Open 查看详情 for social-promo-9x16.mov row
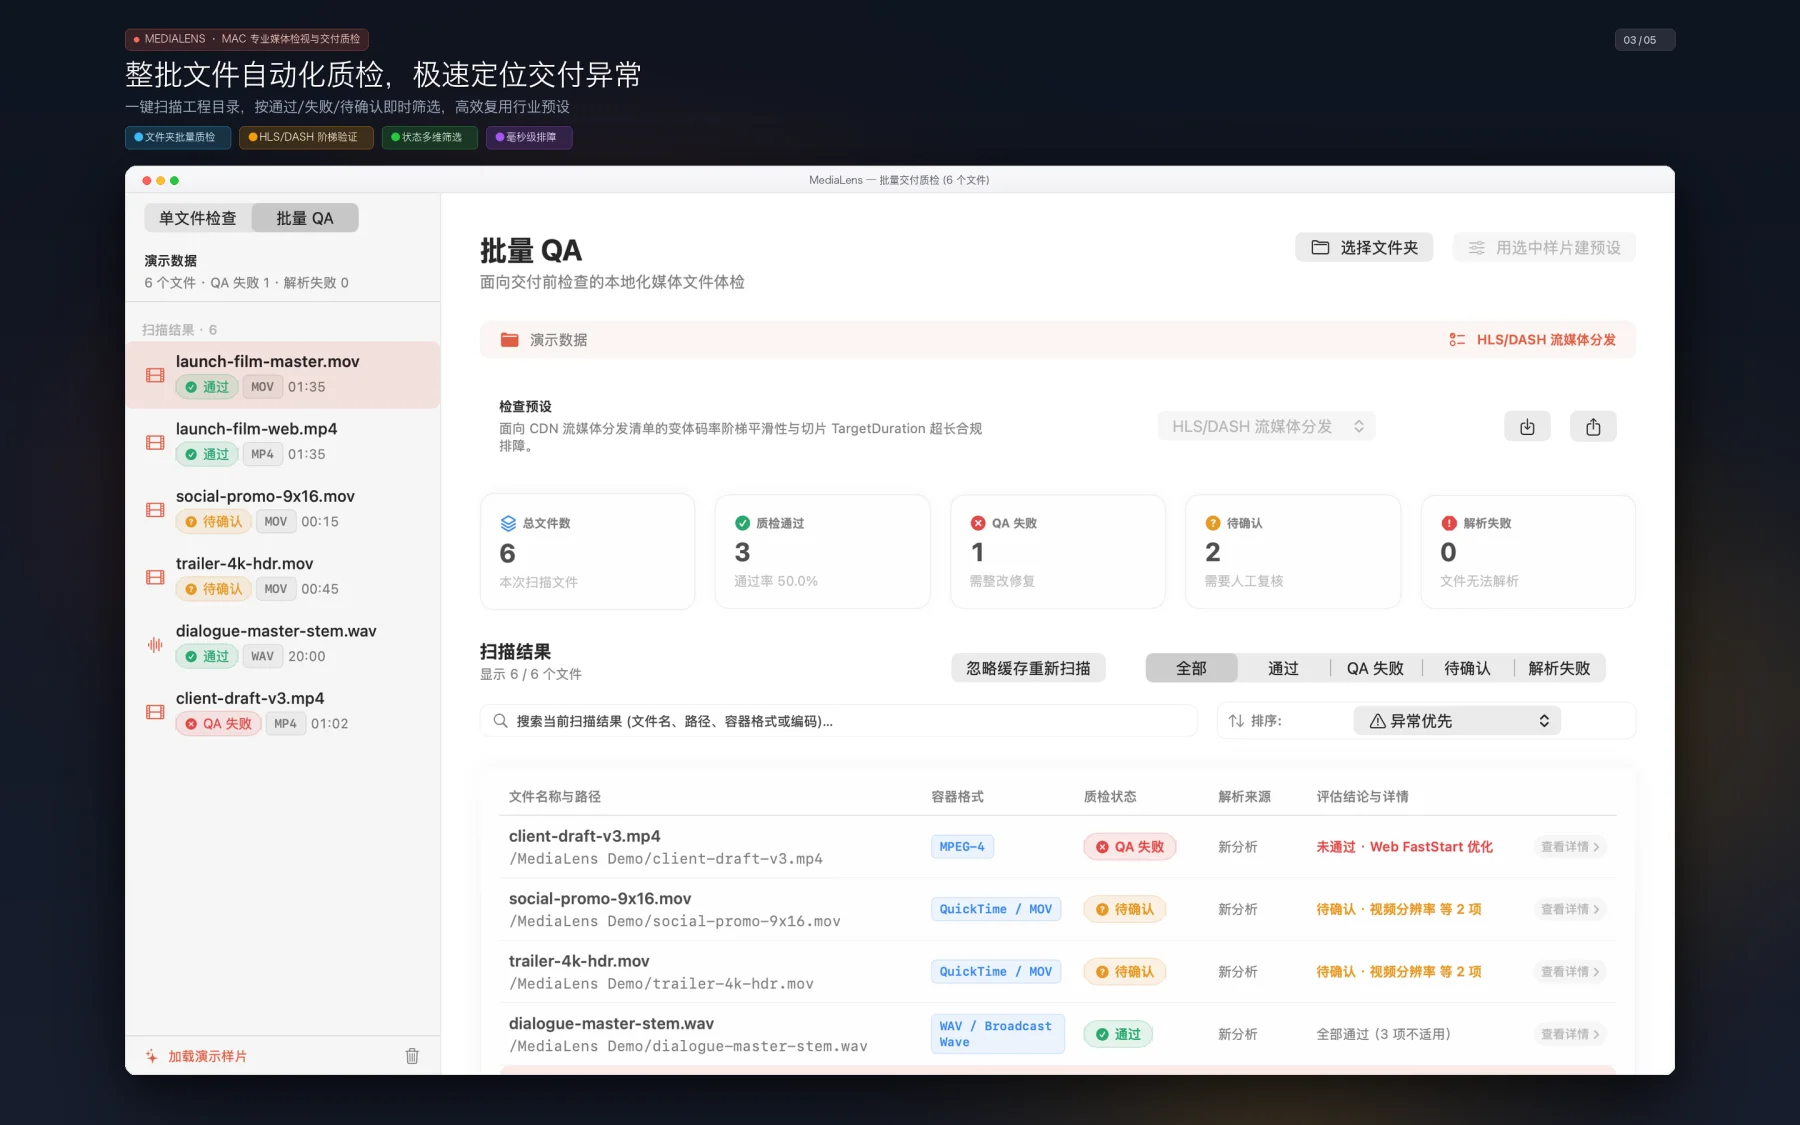Image resolution: width=1800 pixels, height=1125 pixels. point(1570,909)
